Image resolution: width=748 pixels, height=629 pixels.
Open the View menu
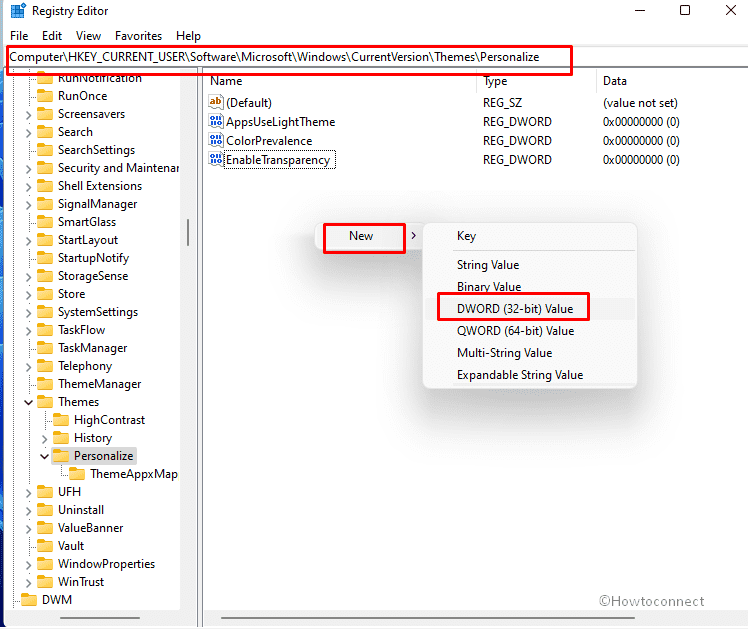88,36
